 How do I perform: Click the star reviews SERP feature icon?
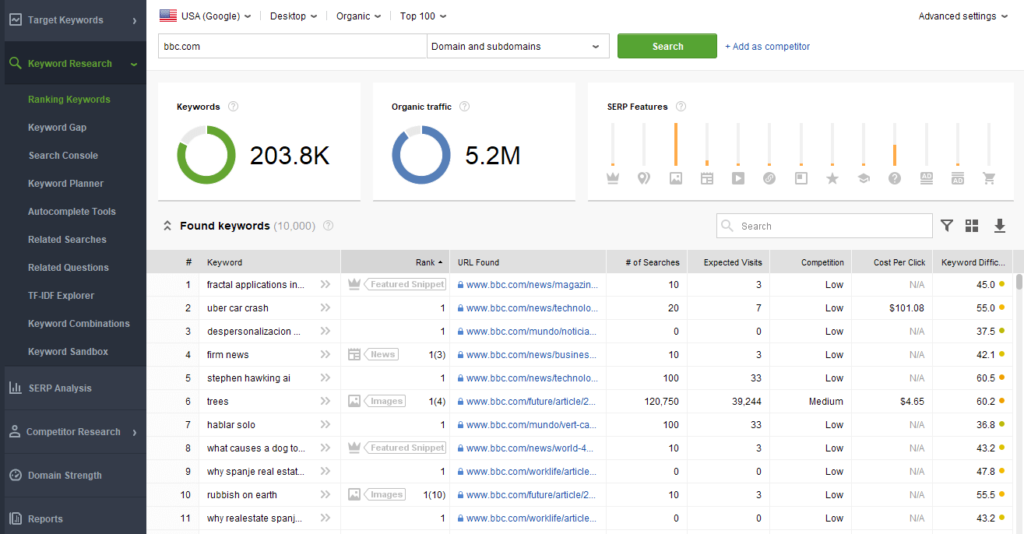click(x=832, y=178)
